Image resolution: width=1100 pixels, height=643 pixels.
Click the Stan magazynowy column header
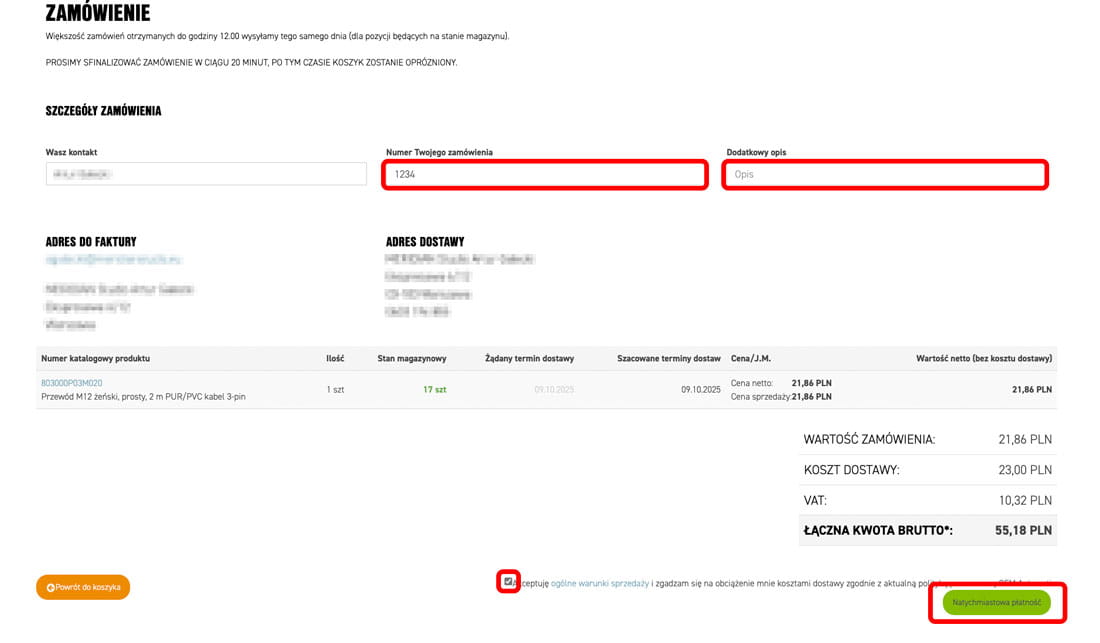pos(411,358)
